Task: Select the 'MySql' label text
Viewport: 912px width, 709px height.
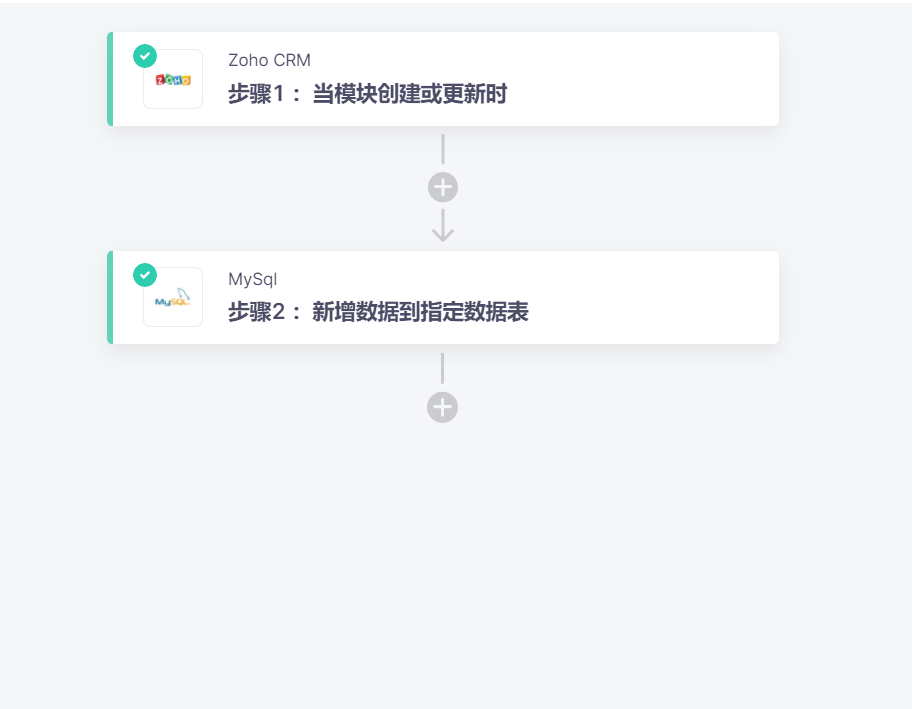Action: pos(252,280)
